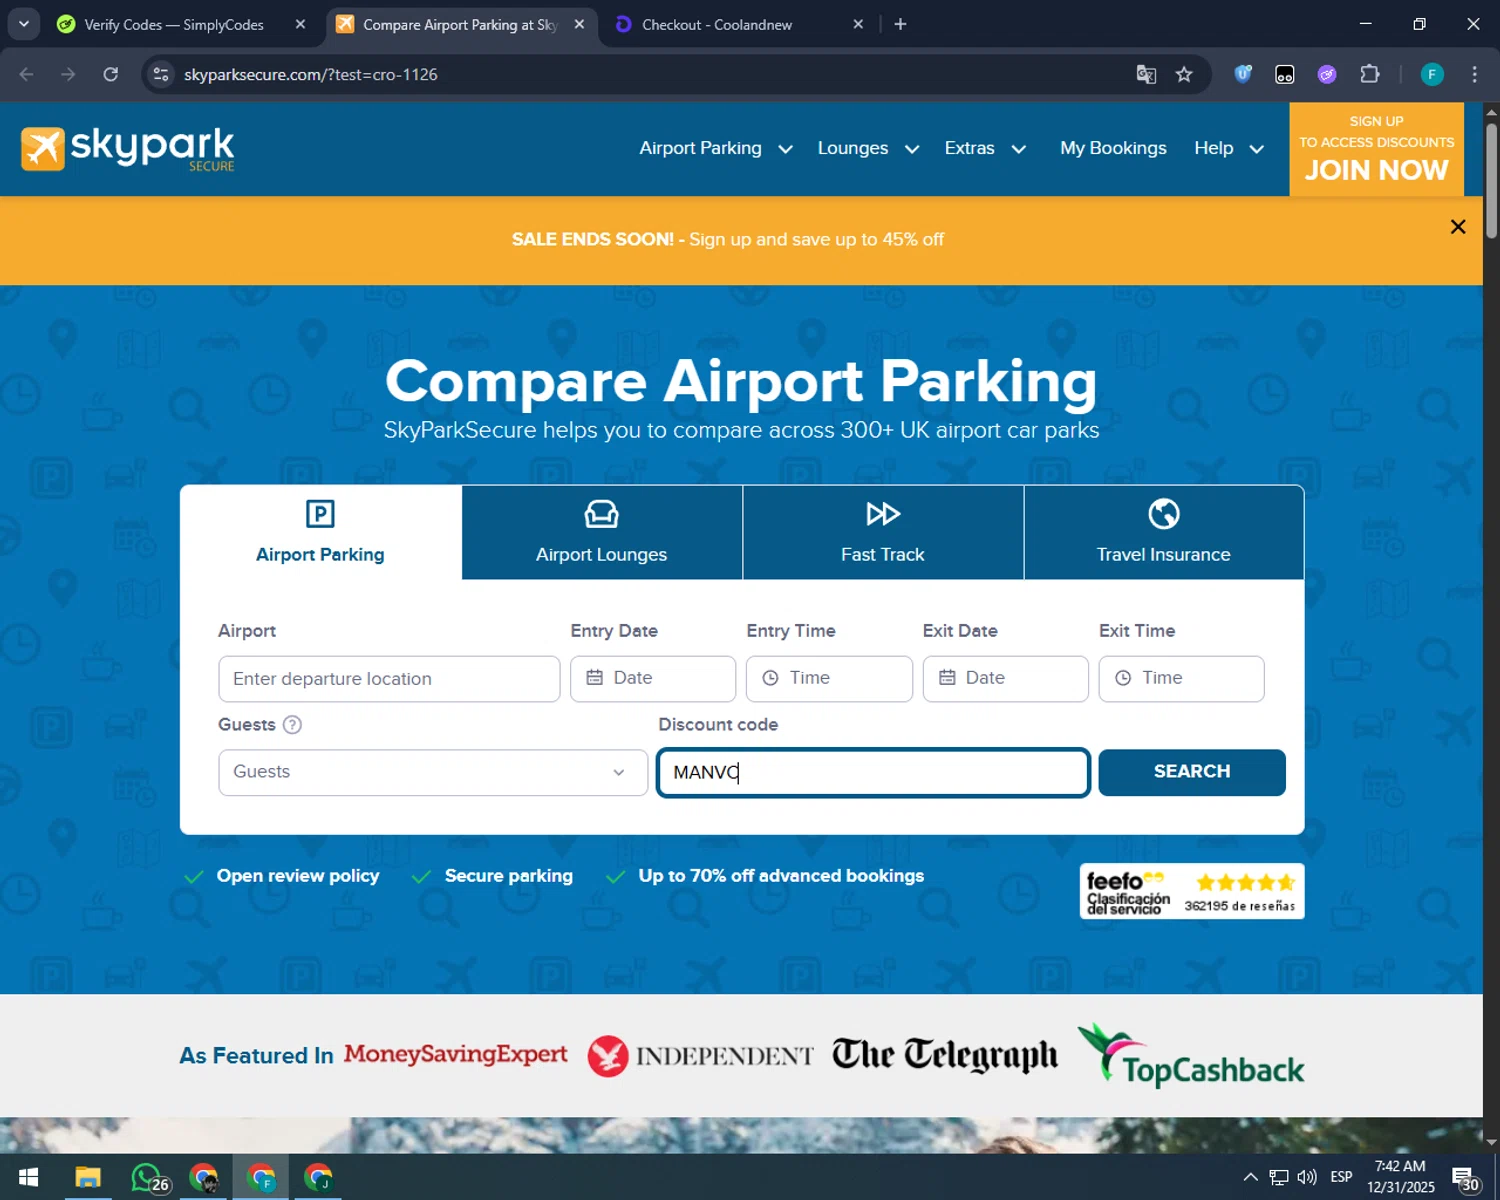This screenshot has width=1500, height=1200.
Task: Go back to previous page
Action: click(x=27, y=74)
